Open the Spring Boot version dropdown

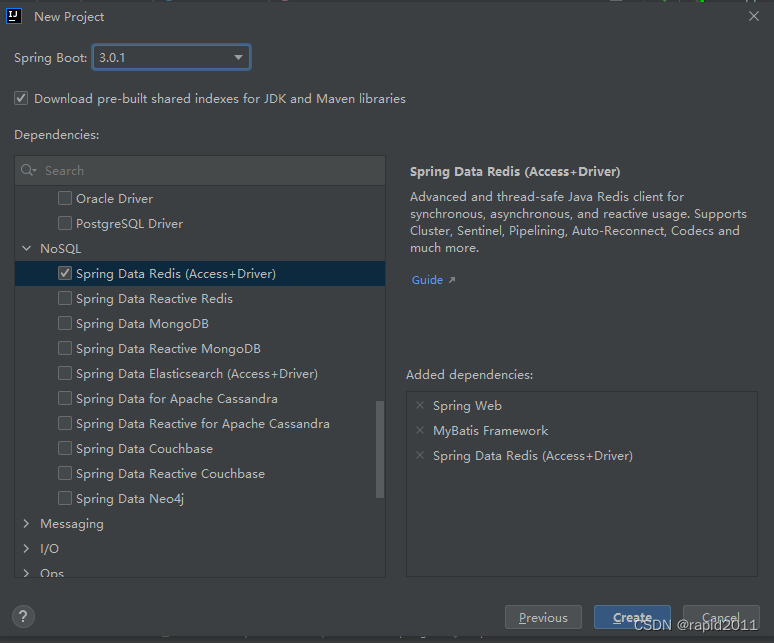tap(171, 57)
